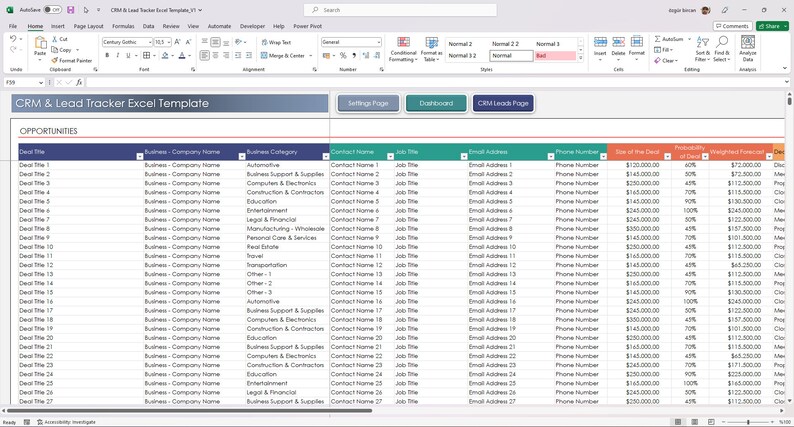
Task: Click the Format cells icon
Action: click(637, 42)
